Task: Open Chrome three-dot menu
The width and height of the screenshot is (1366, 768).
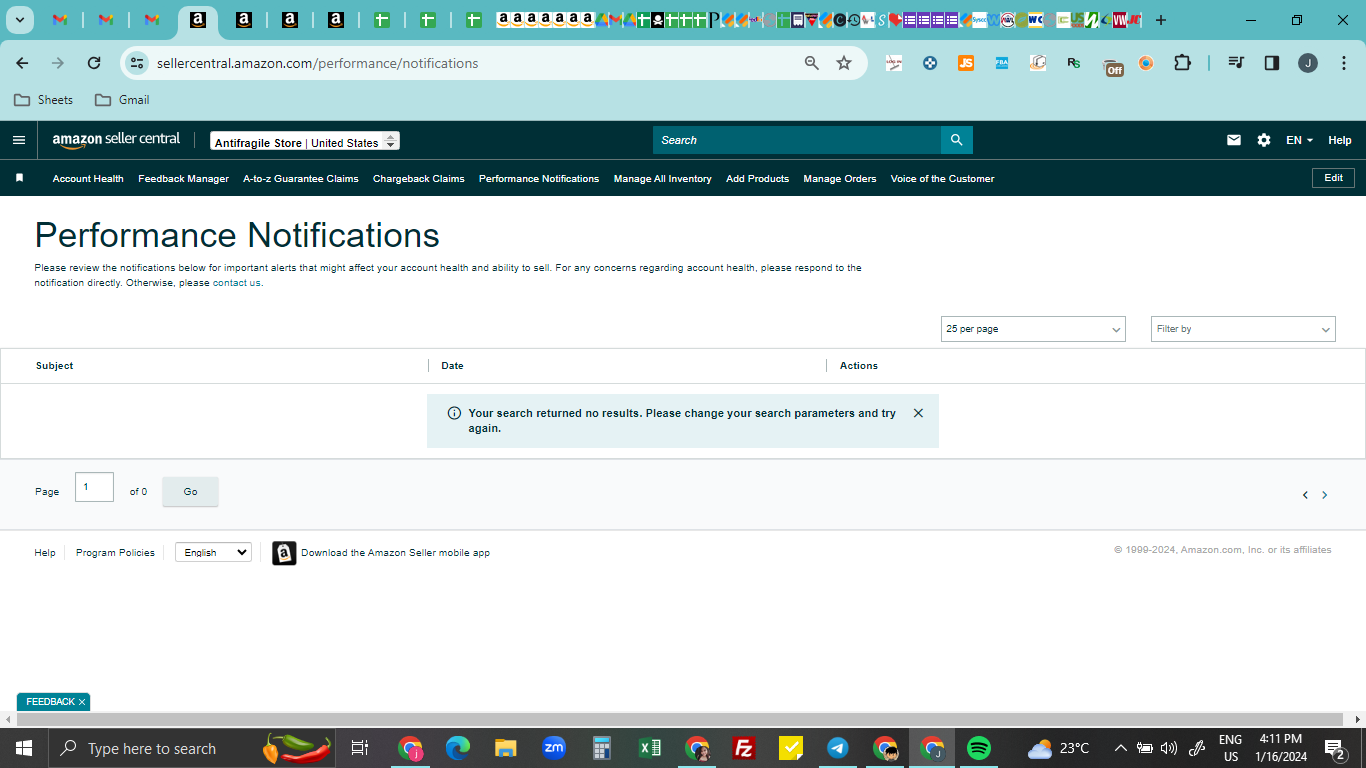Action: click(1342, 63)
